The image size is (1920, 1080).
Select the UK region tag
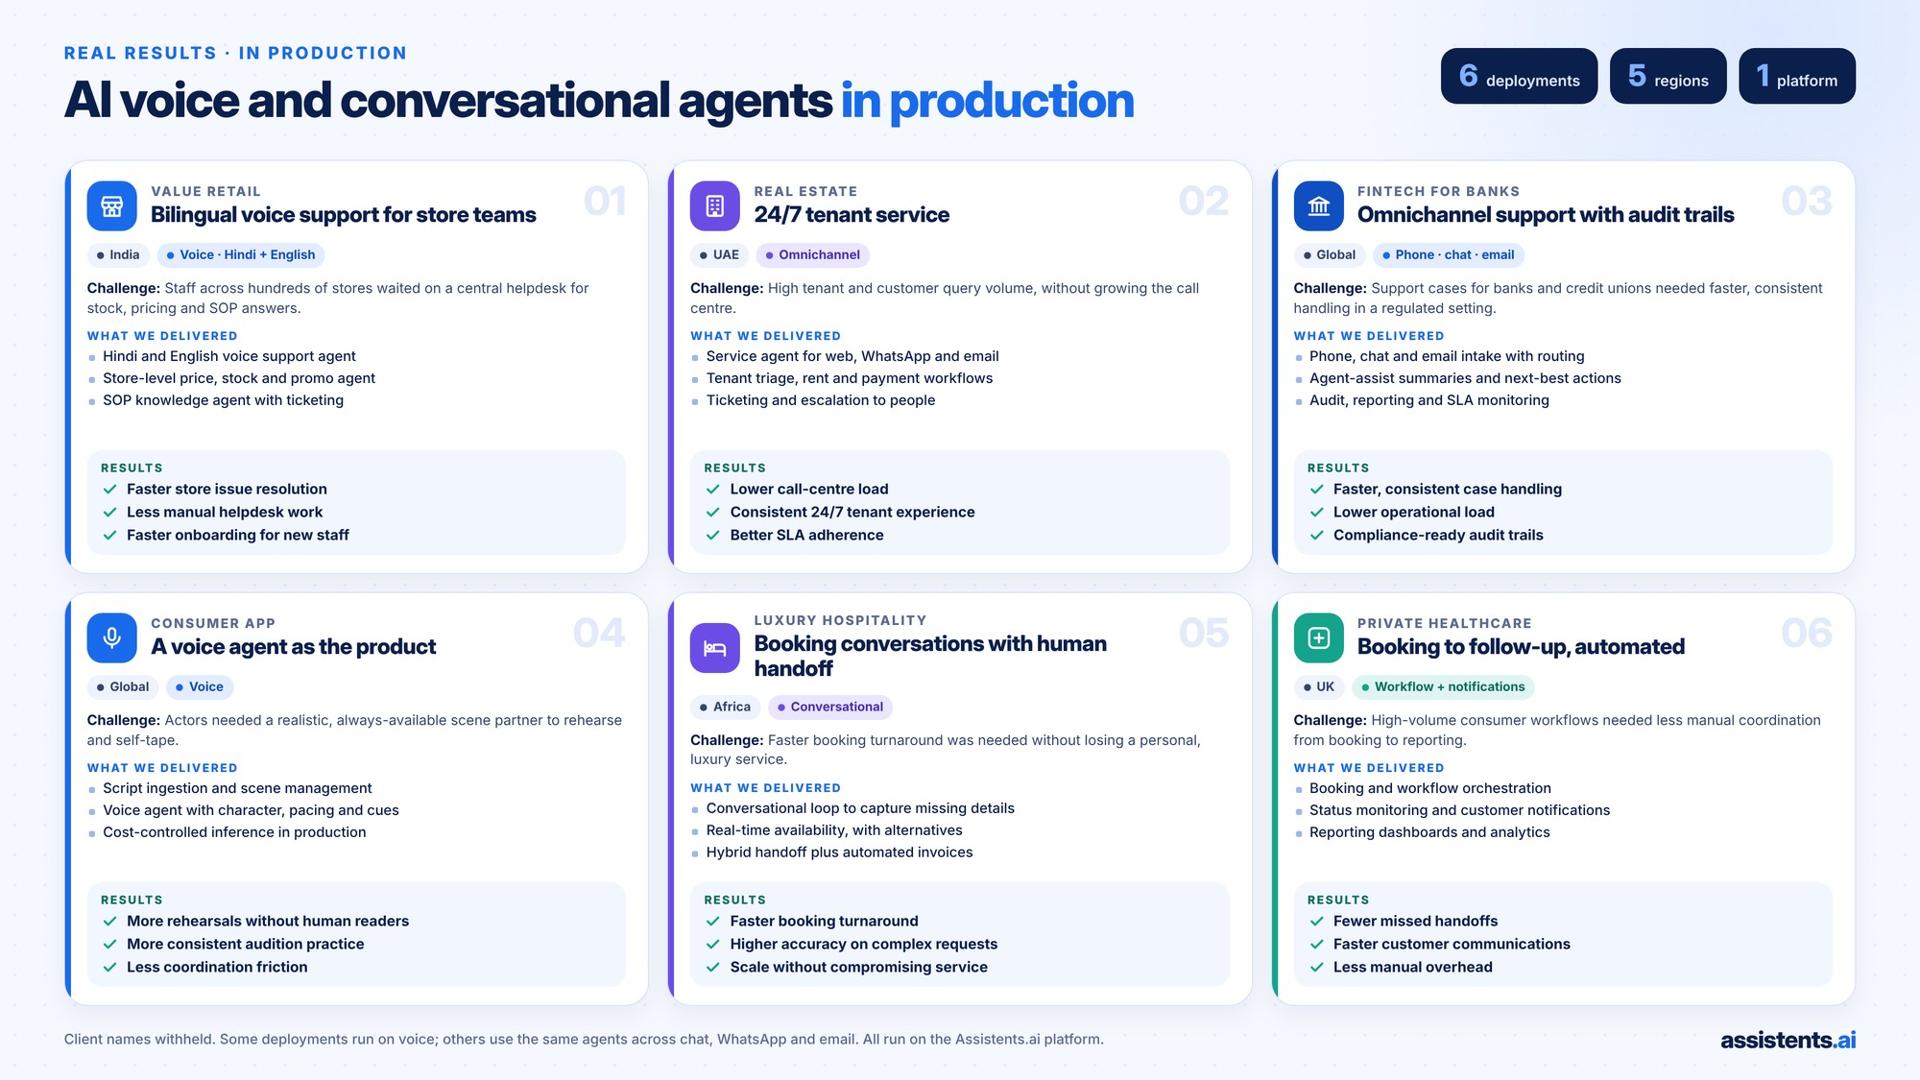click(x=1319, y=687)
